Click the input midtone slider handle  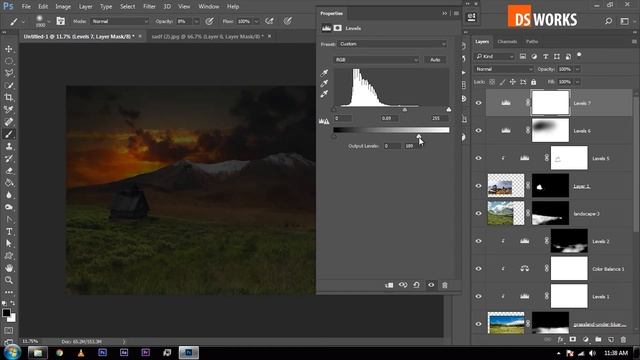pos(404,110)
